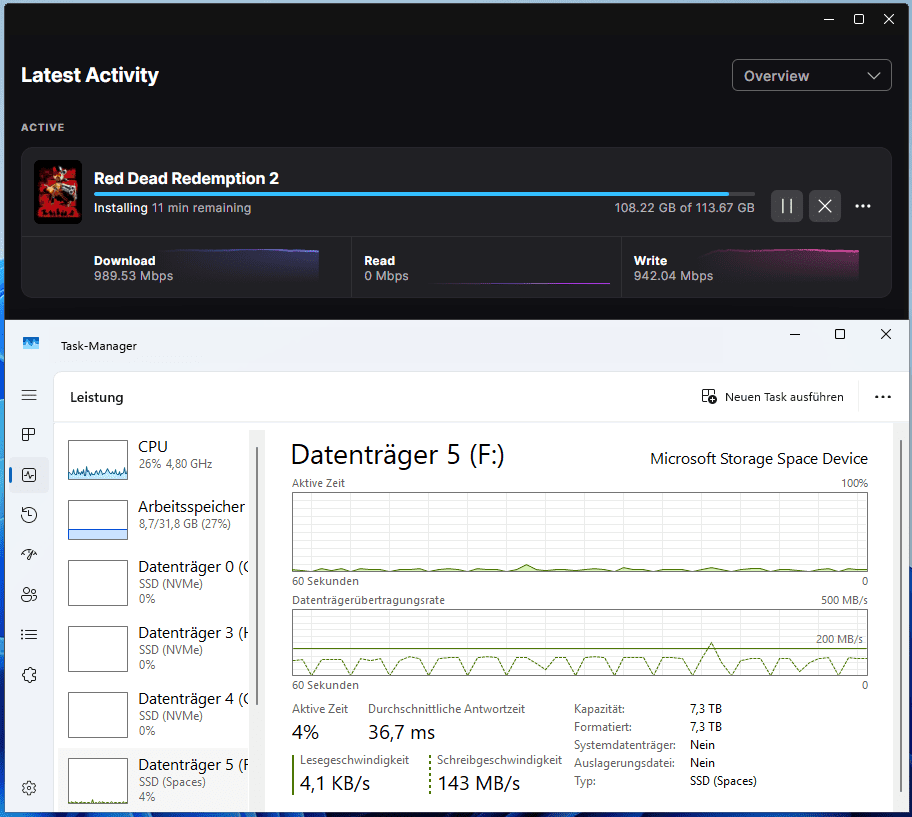Open the Overview dropdown in Latest Activity
Viewport: 912px width, 817px height.
(811, 75)
